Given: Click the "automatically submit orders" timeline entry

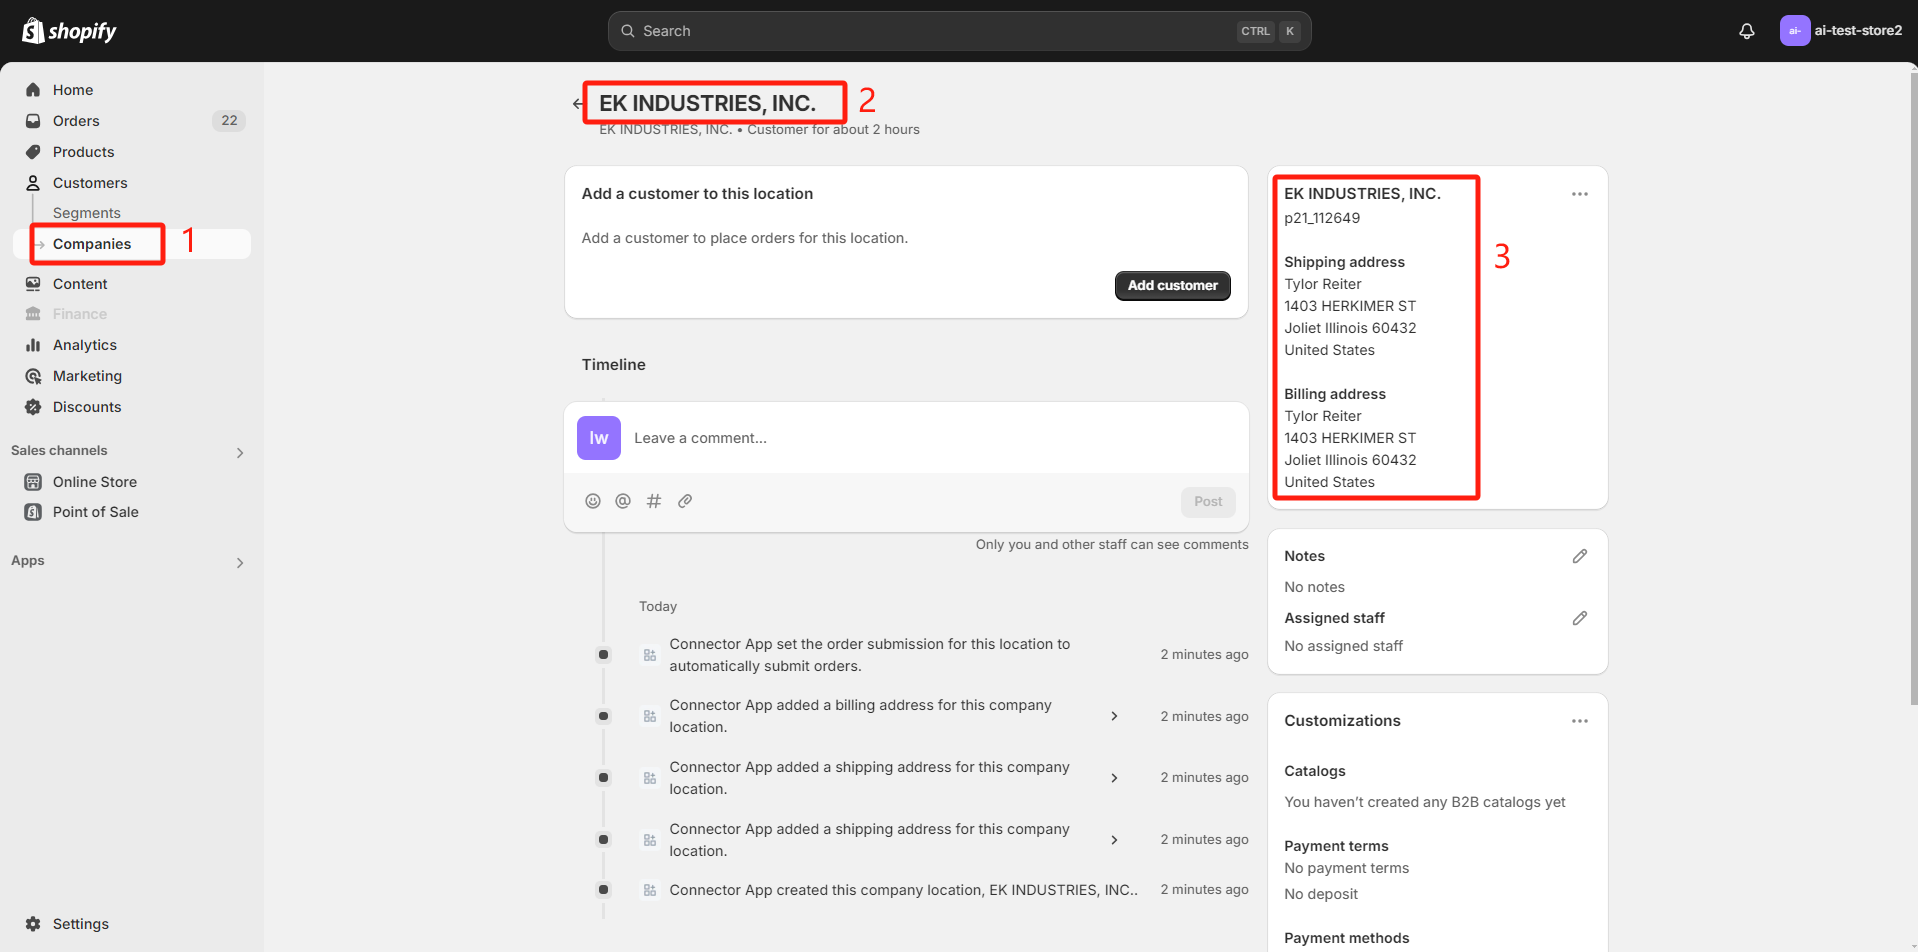Looking at the screenshot, I should click(x=869, y=655).
